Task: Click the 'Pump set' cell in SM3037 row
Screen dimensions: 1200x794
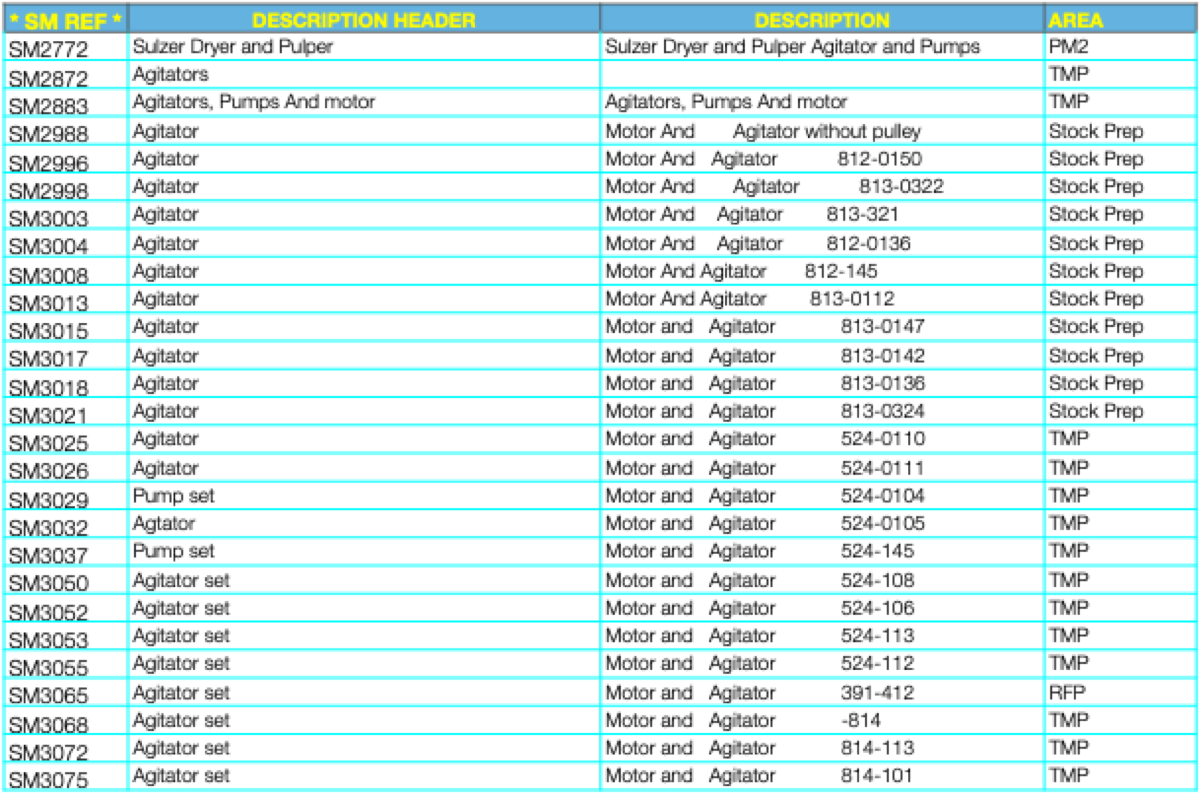Action: click(x=364, y=551)
